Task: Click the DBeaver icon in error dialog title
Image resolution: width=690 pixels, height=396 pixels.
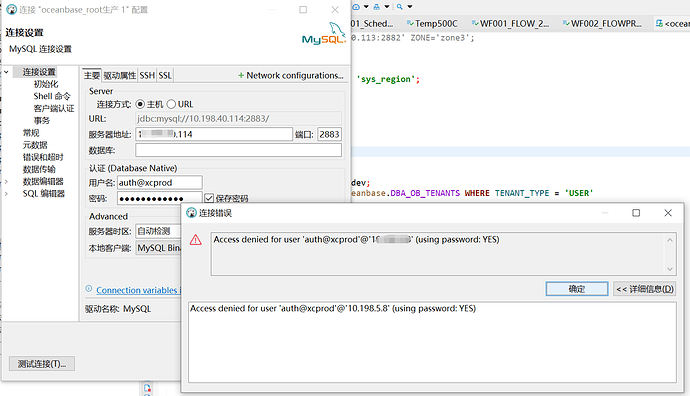Action: coord(191,213)
